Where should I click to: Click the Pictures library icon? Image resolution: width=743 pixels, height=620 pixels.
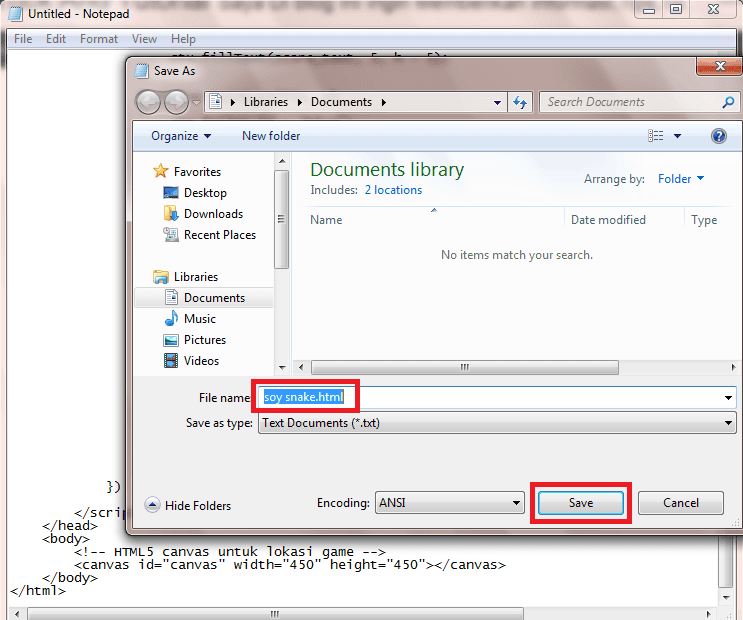(x=171, y=340)
